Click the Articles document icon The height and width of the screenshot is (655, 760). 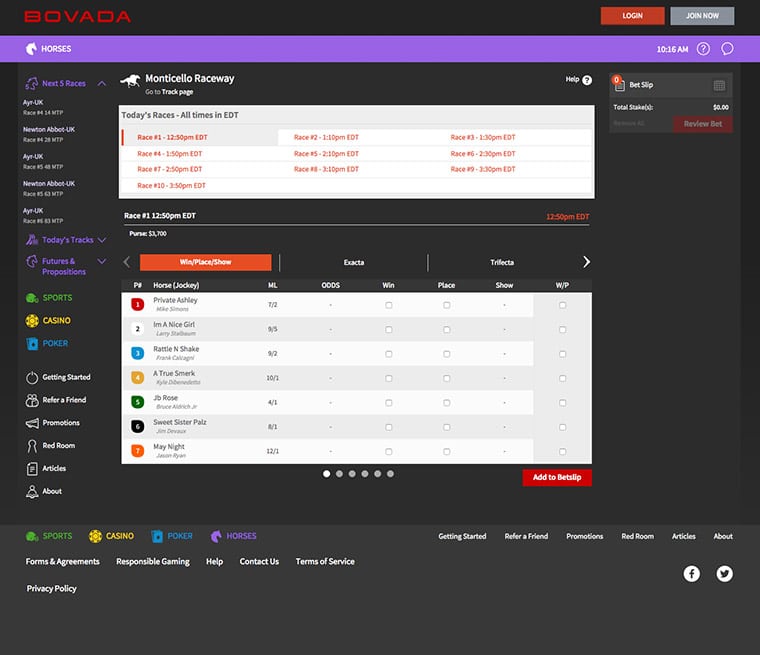(x=32, y=468)
